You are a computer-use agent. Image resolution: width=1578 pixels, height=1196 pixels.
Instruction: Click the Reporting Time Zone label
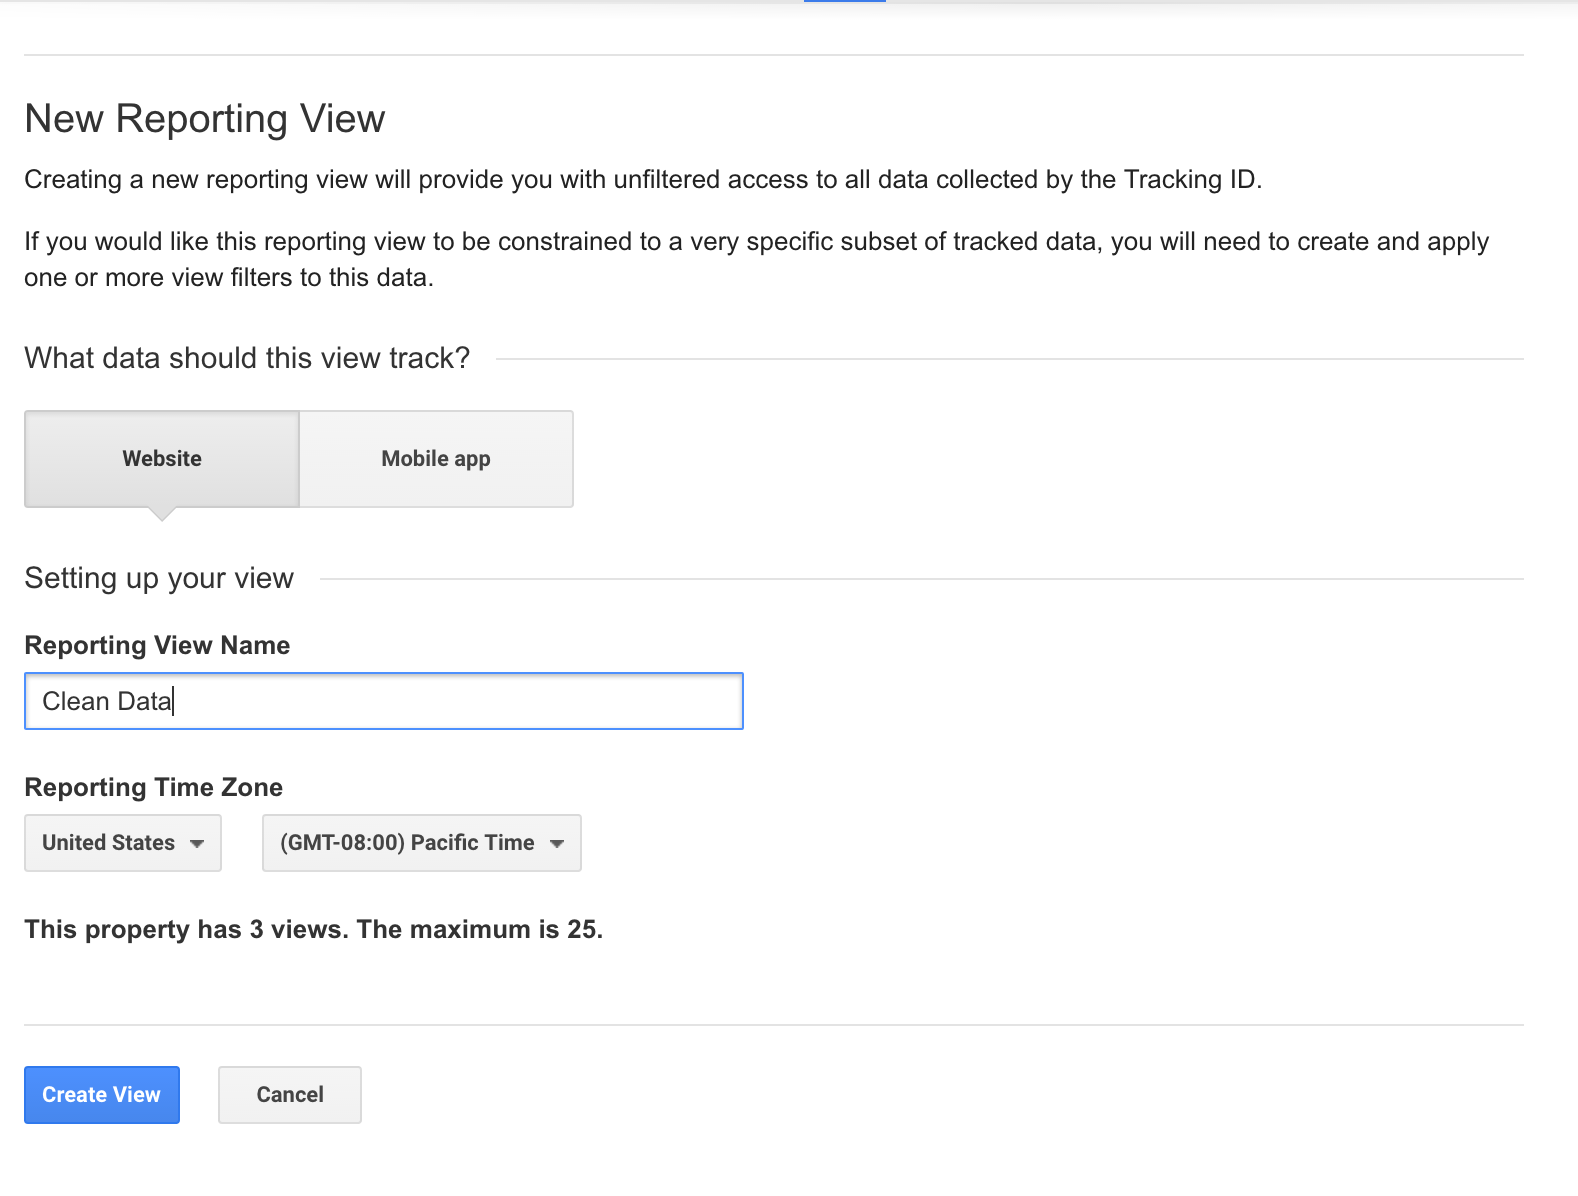pyautogui.click(x=153, y=788)
